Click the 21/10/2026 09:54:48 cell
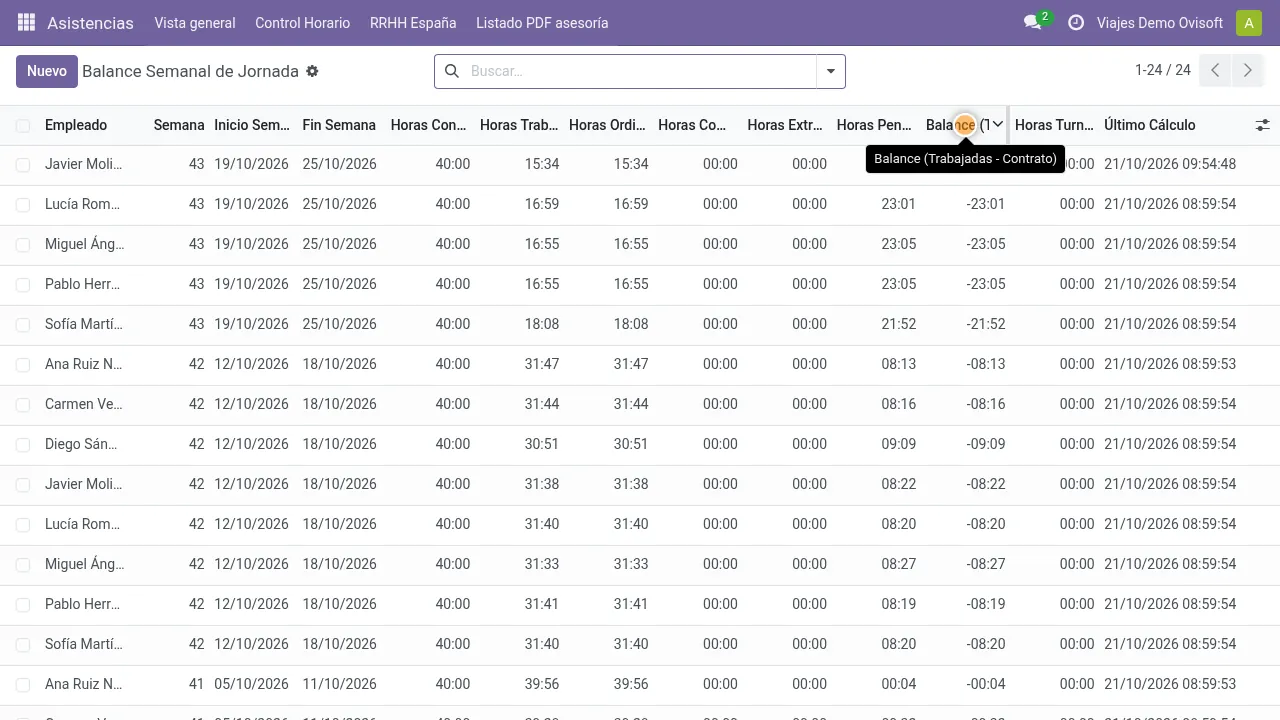 coord(1170,164)
